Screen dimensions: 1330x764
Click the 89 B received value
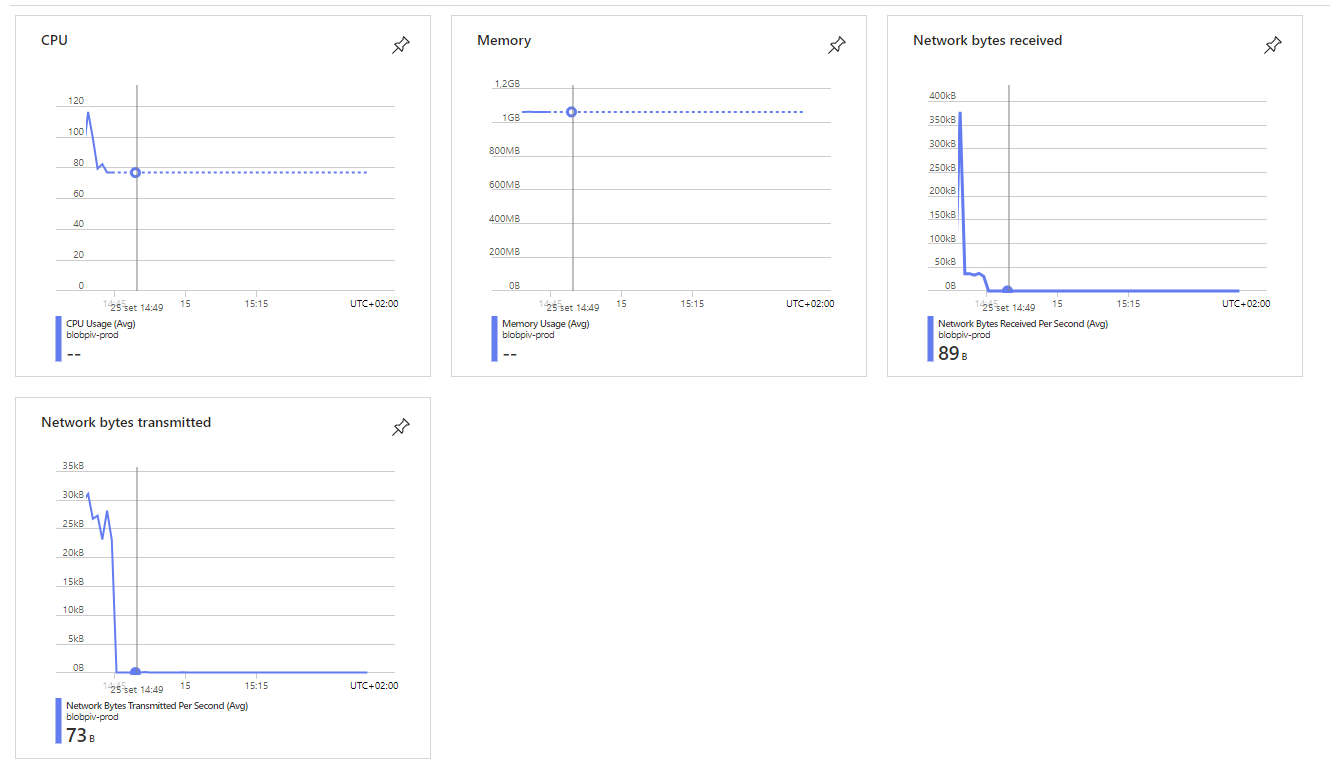(952, 353)
